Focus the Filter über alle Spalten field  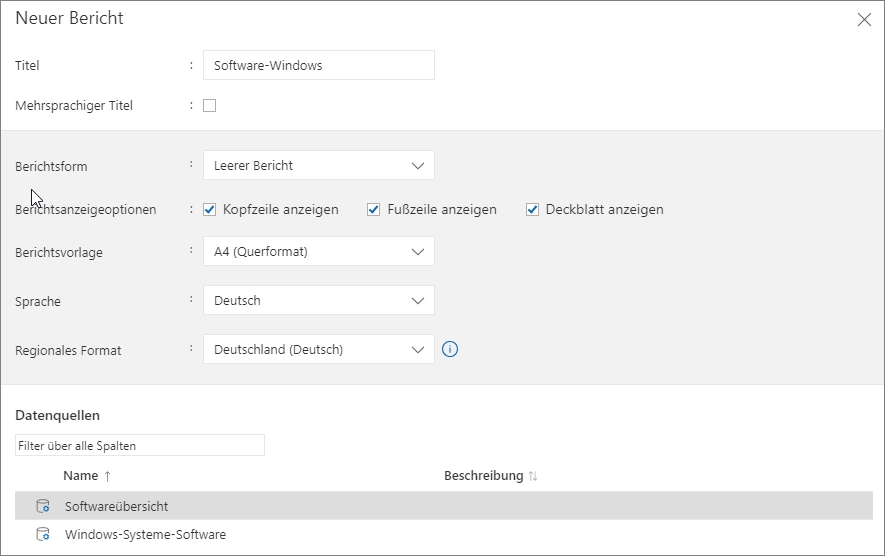click(140, 445)
